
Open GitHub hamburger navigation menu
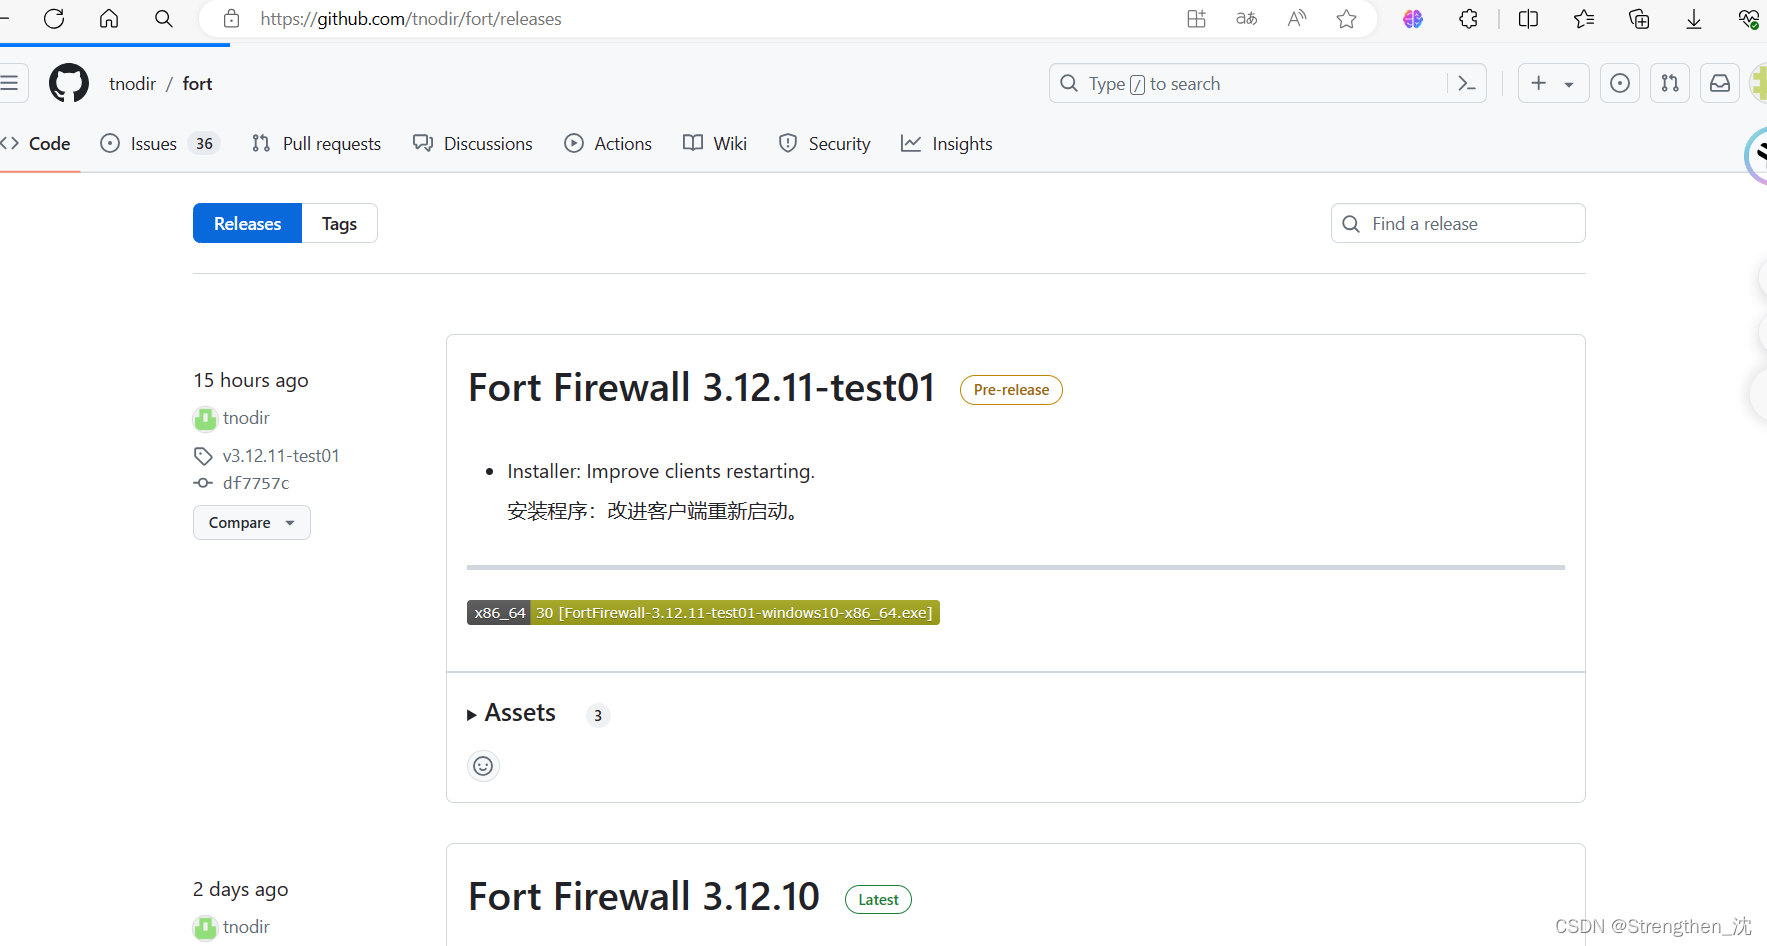coord(10,83)
